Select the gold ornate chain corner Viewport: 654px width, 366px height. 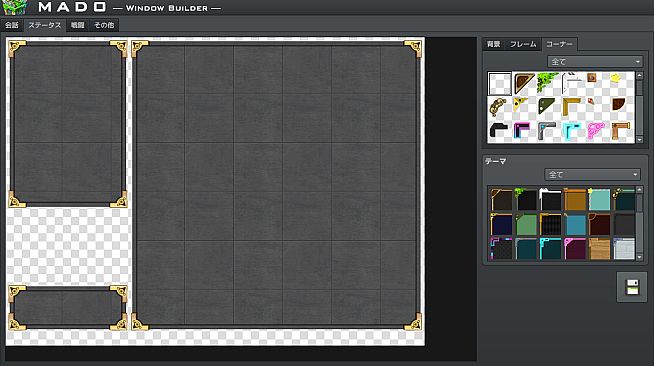pos(499,107)
